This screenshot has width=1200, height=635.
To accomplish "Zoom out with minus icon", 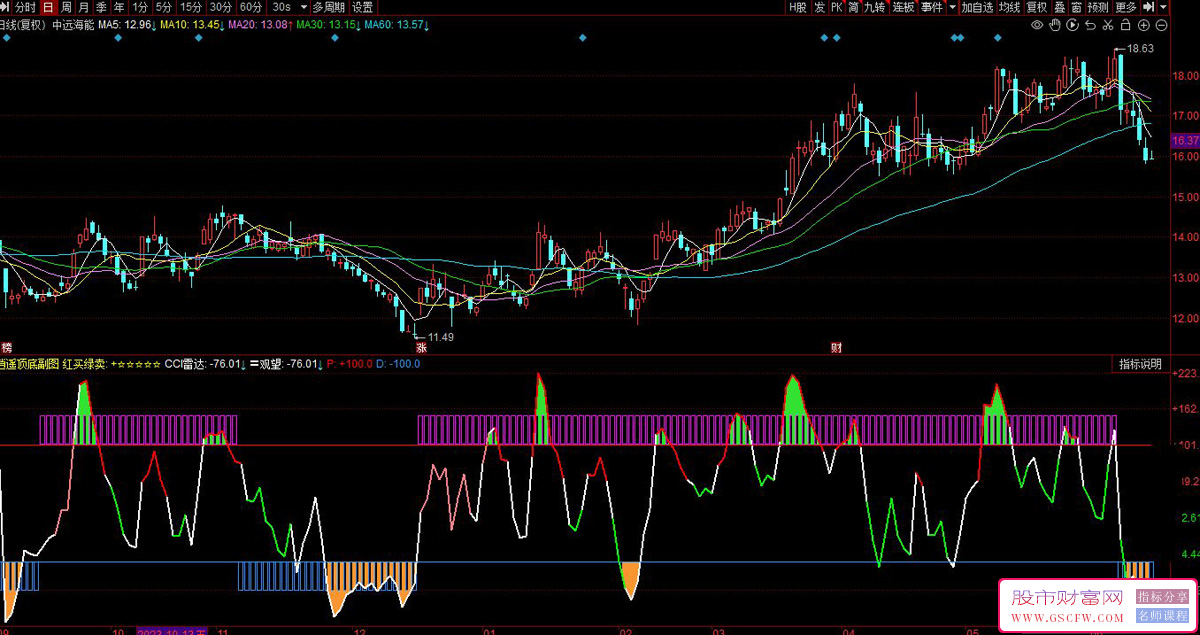I will pyautogui.click(x=1159, y=24).
